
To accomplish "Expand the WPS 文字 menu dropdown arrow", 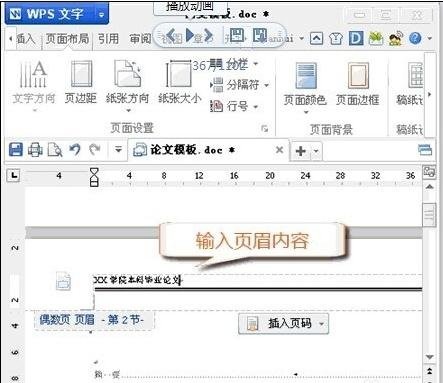I will point(101,14).
